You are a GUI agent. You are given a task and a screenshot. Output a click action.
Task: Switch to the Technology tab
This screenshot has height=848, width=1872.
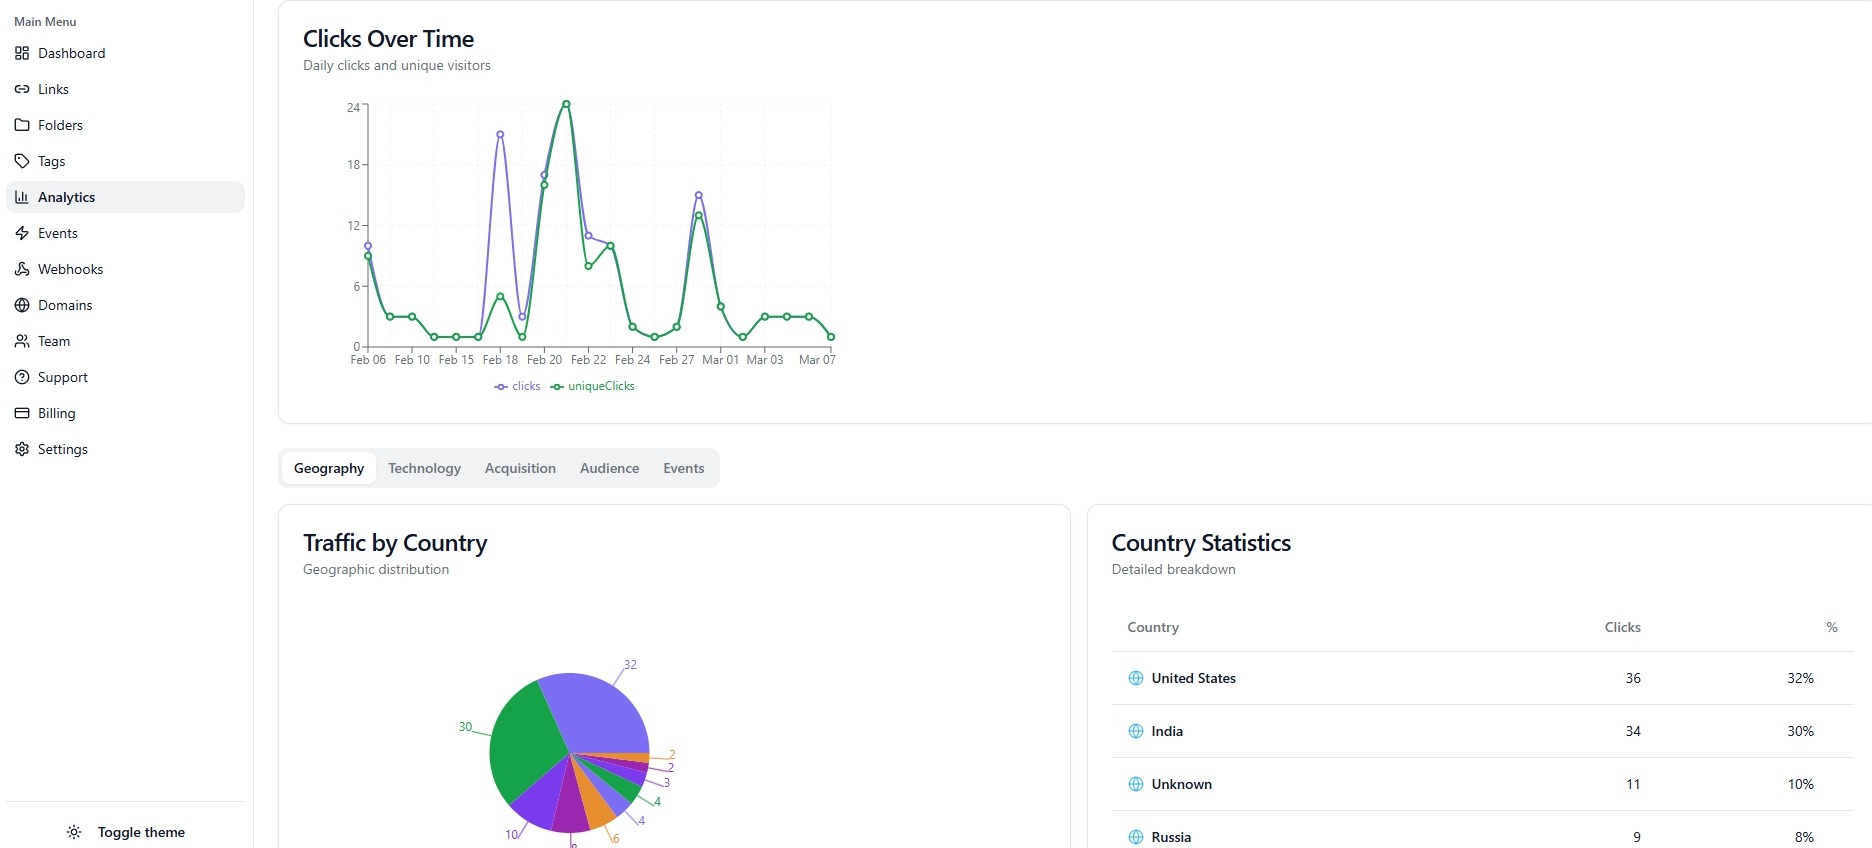(424, 468)
